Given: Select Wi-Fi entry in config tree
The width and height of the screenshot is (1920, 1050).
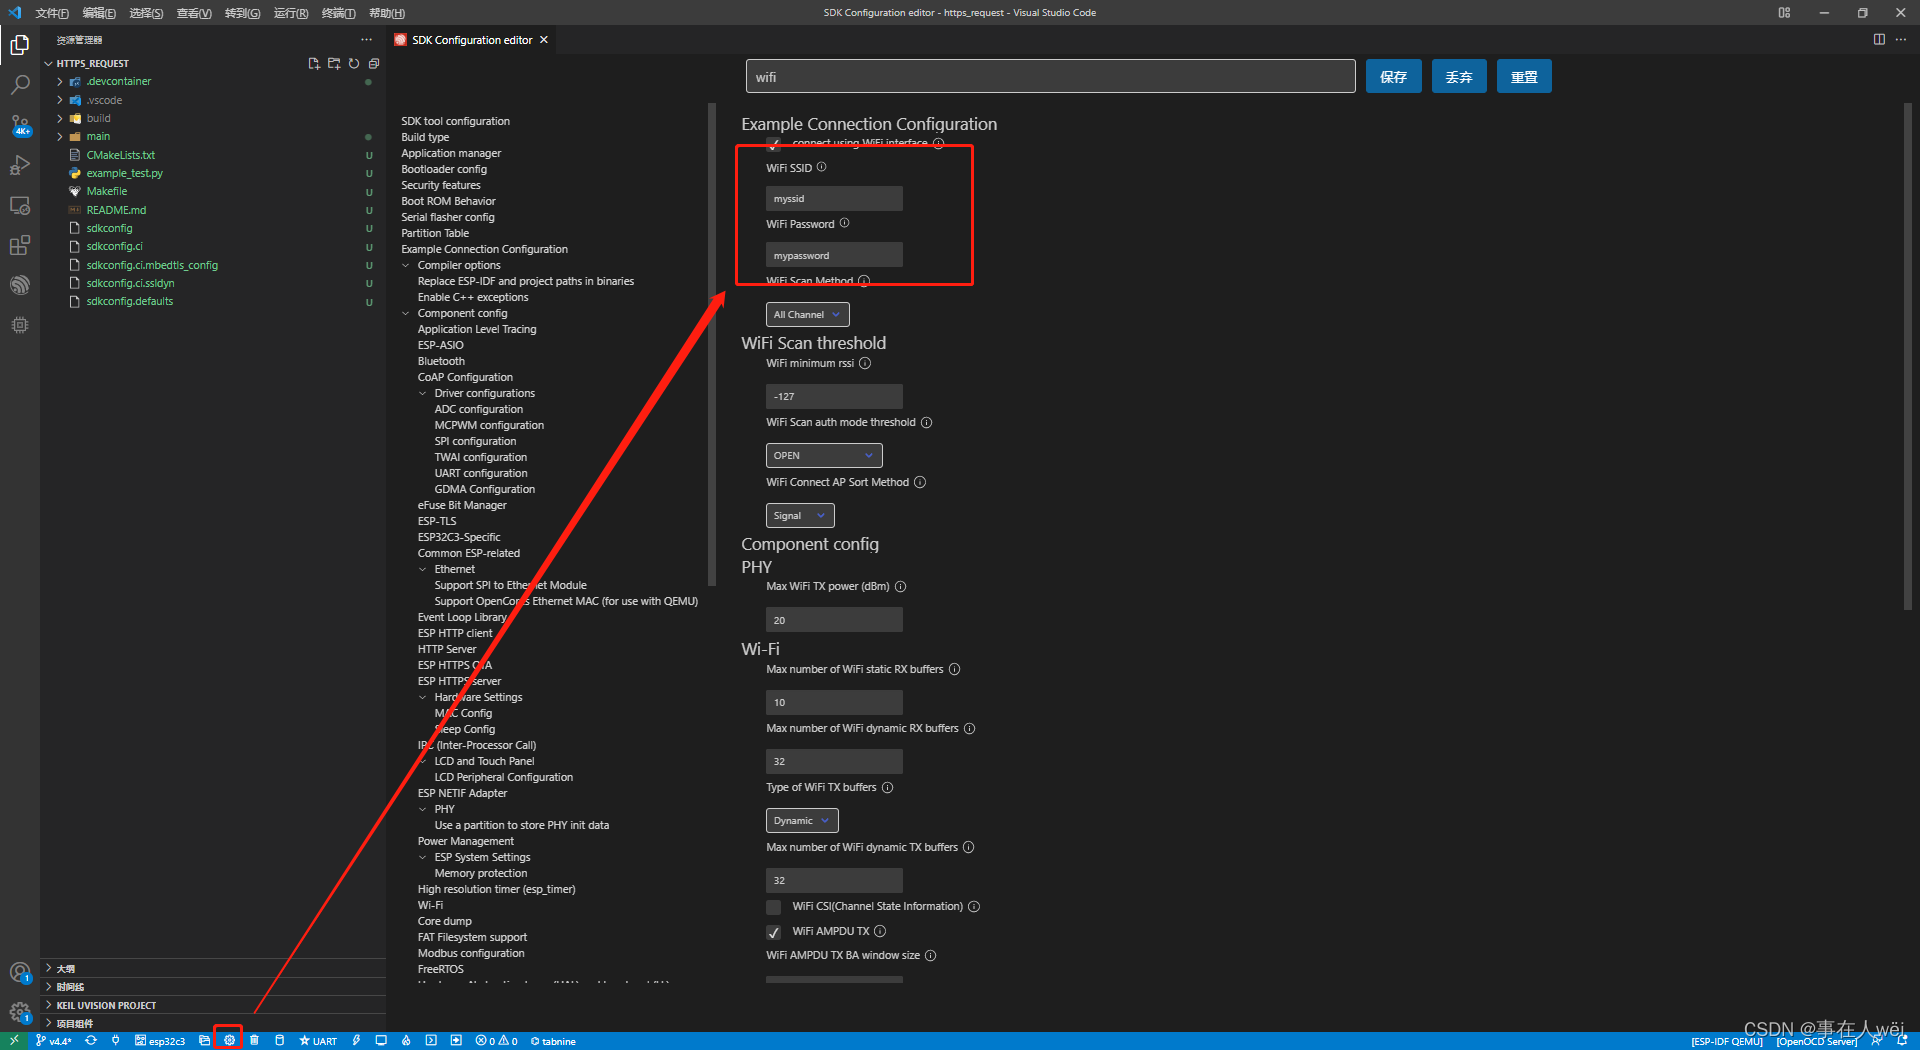Looking at the screenshot, I should [x=430, y=905].
